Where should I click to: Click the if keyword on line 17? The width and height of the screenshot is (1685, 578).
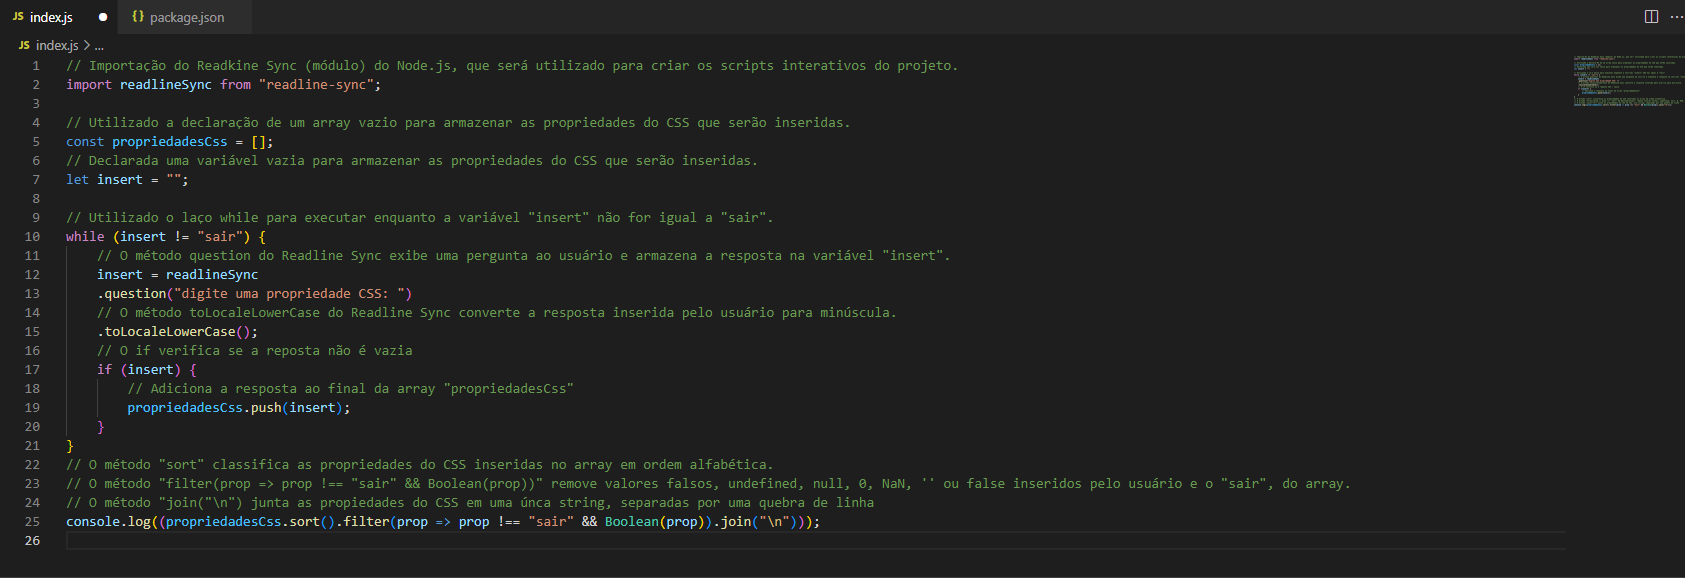tap(104, 370)
